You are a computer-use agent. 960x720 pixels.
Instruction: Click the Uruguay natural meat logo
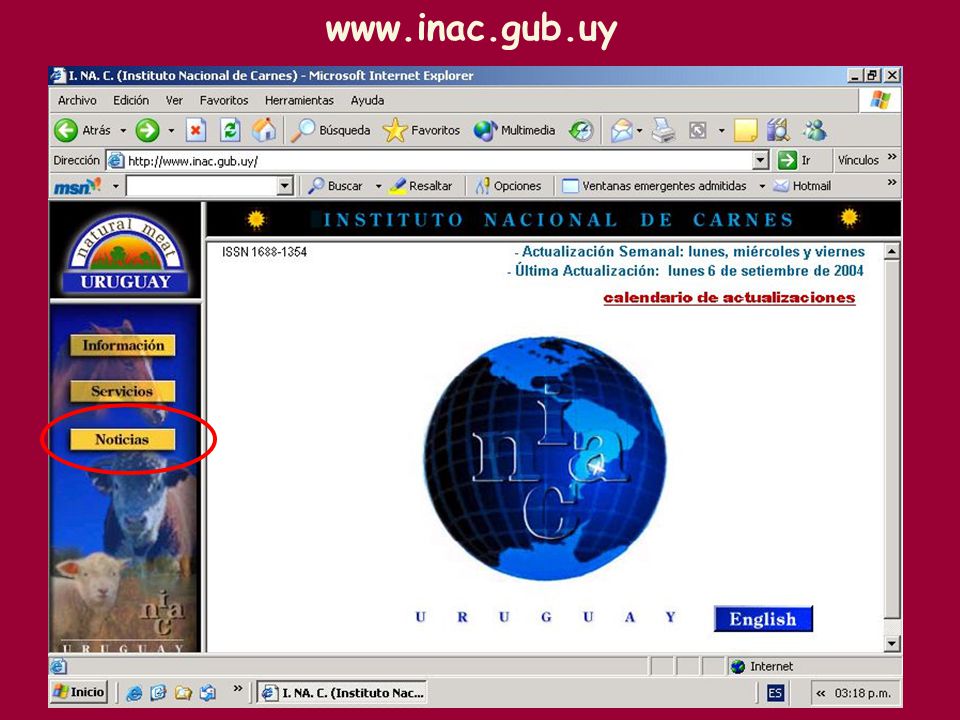pyautogui.click(x=126, y=253)
